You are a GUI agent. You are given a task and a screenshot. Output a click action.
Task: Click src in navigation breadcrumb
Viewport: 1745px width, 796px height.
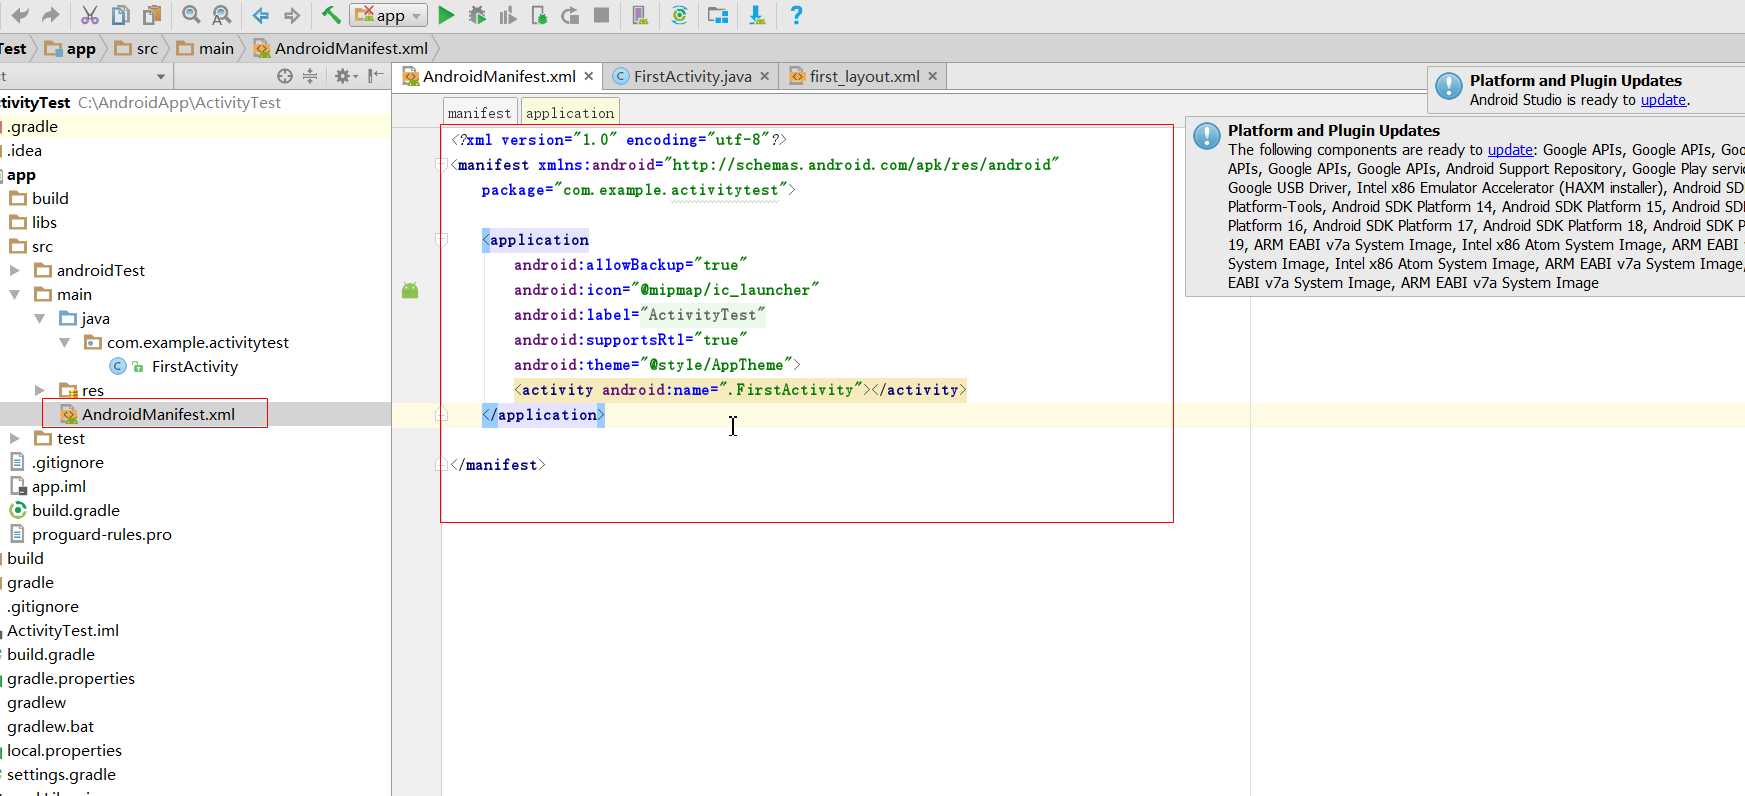pos(136,48)
